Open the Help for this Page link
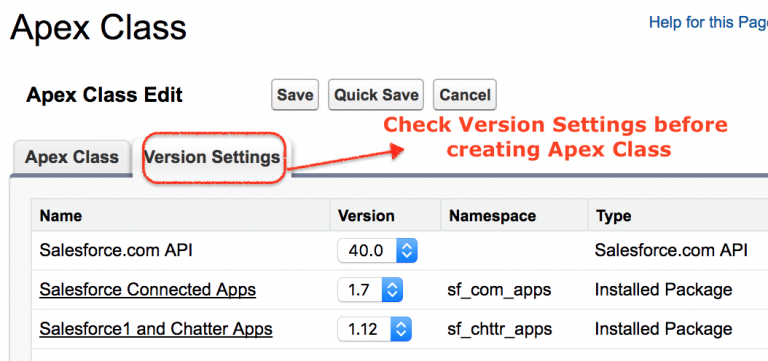The image size is (768, 361). click(x=708, y=23)
